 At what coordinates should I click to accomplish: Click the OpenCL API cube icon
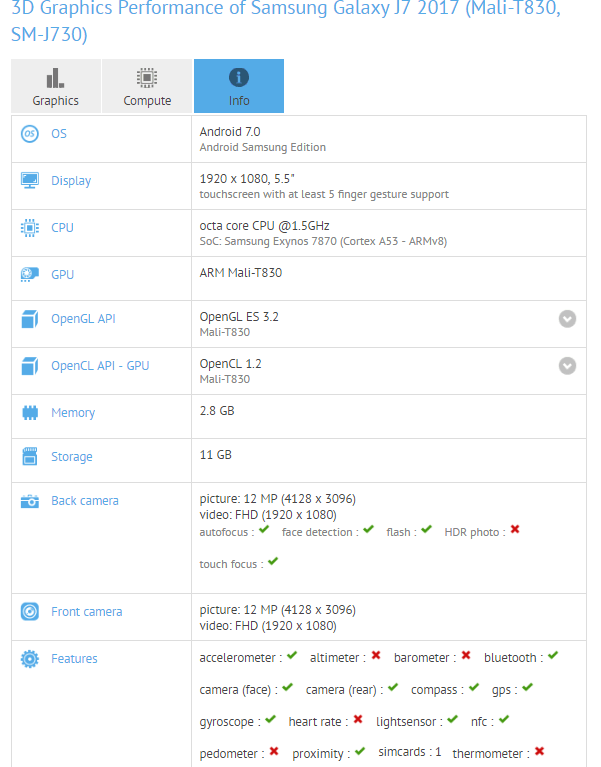[30, 366]
